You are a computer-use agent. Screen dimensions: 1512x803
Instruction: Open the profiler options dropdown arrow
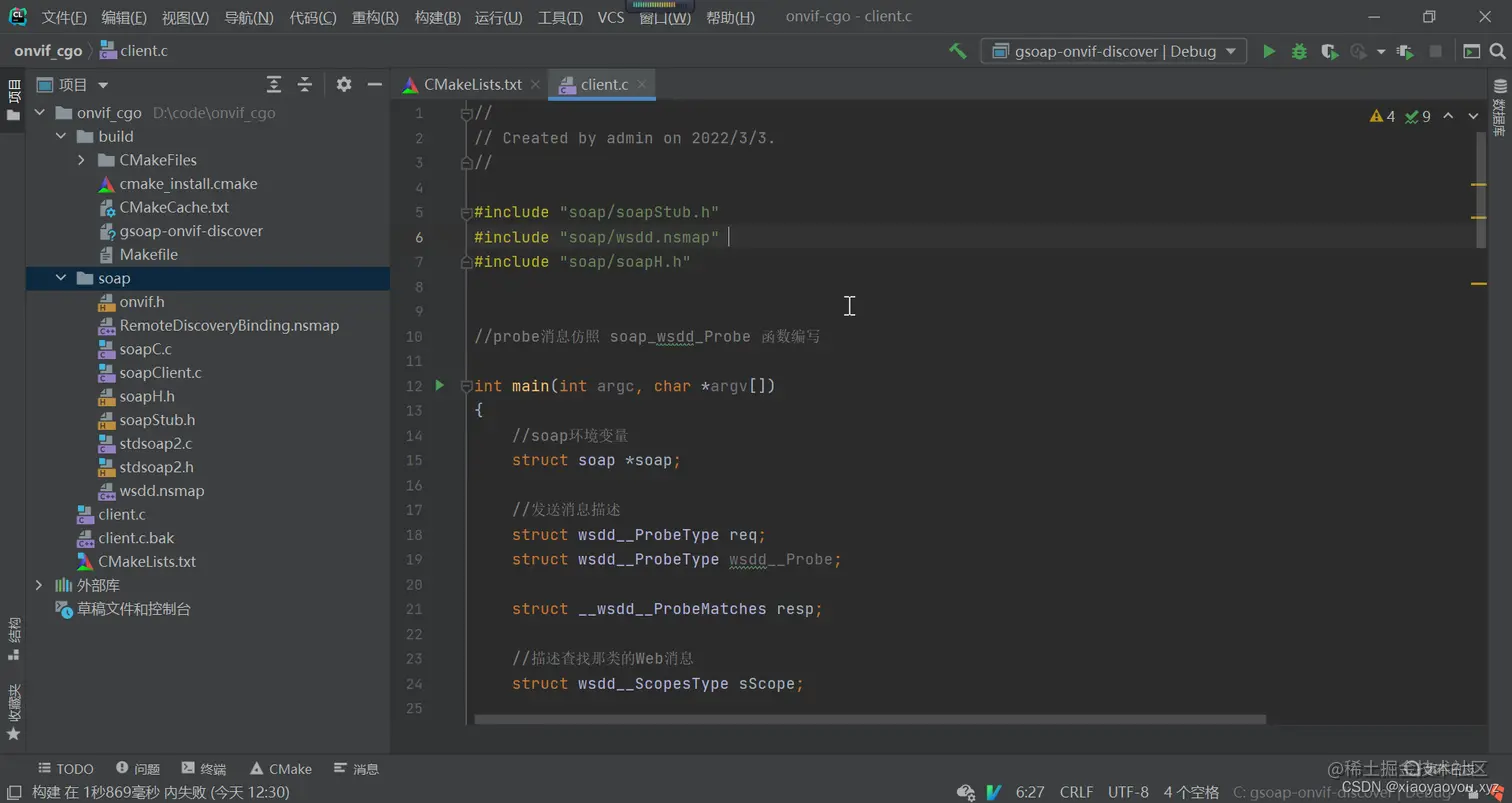(x=1381, y=52)
